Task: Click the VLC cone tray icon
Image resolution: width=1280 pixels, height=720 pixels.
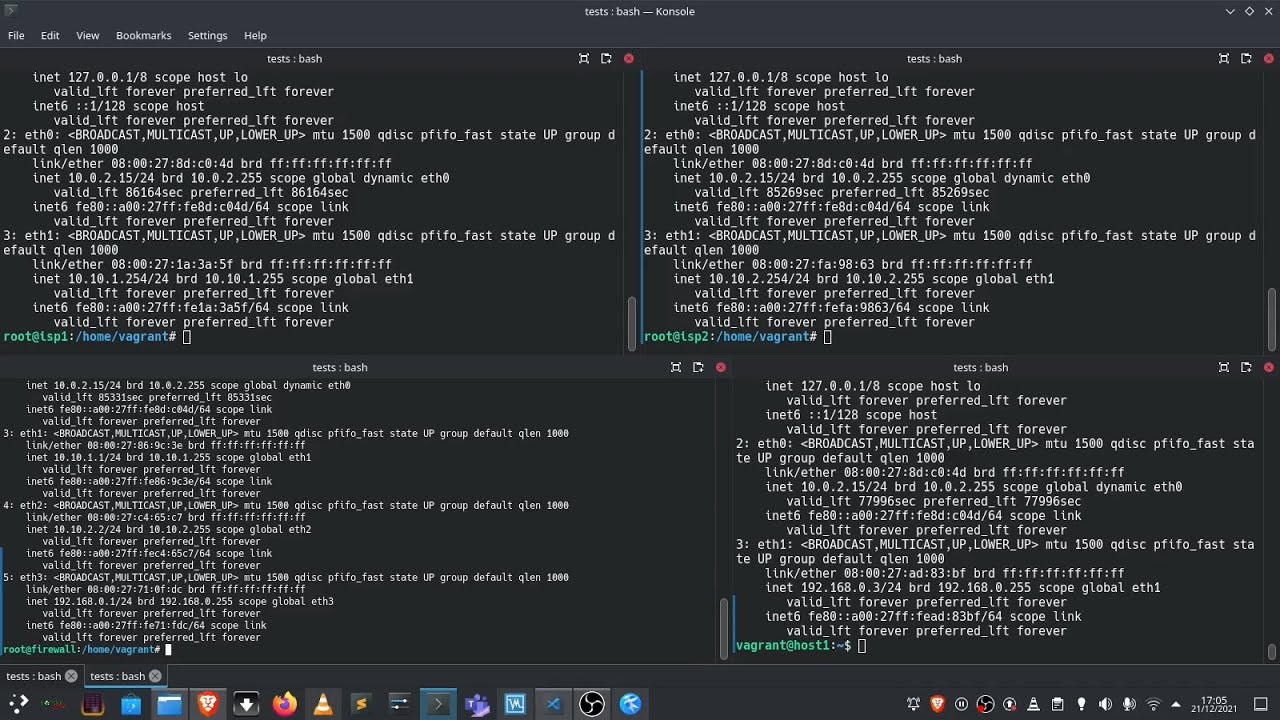Action: click(1033, 704)
